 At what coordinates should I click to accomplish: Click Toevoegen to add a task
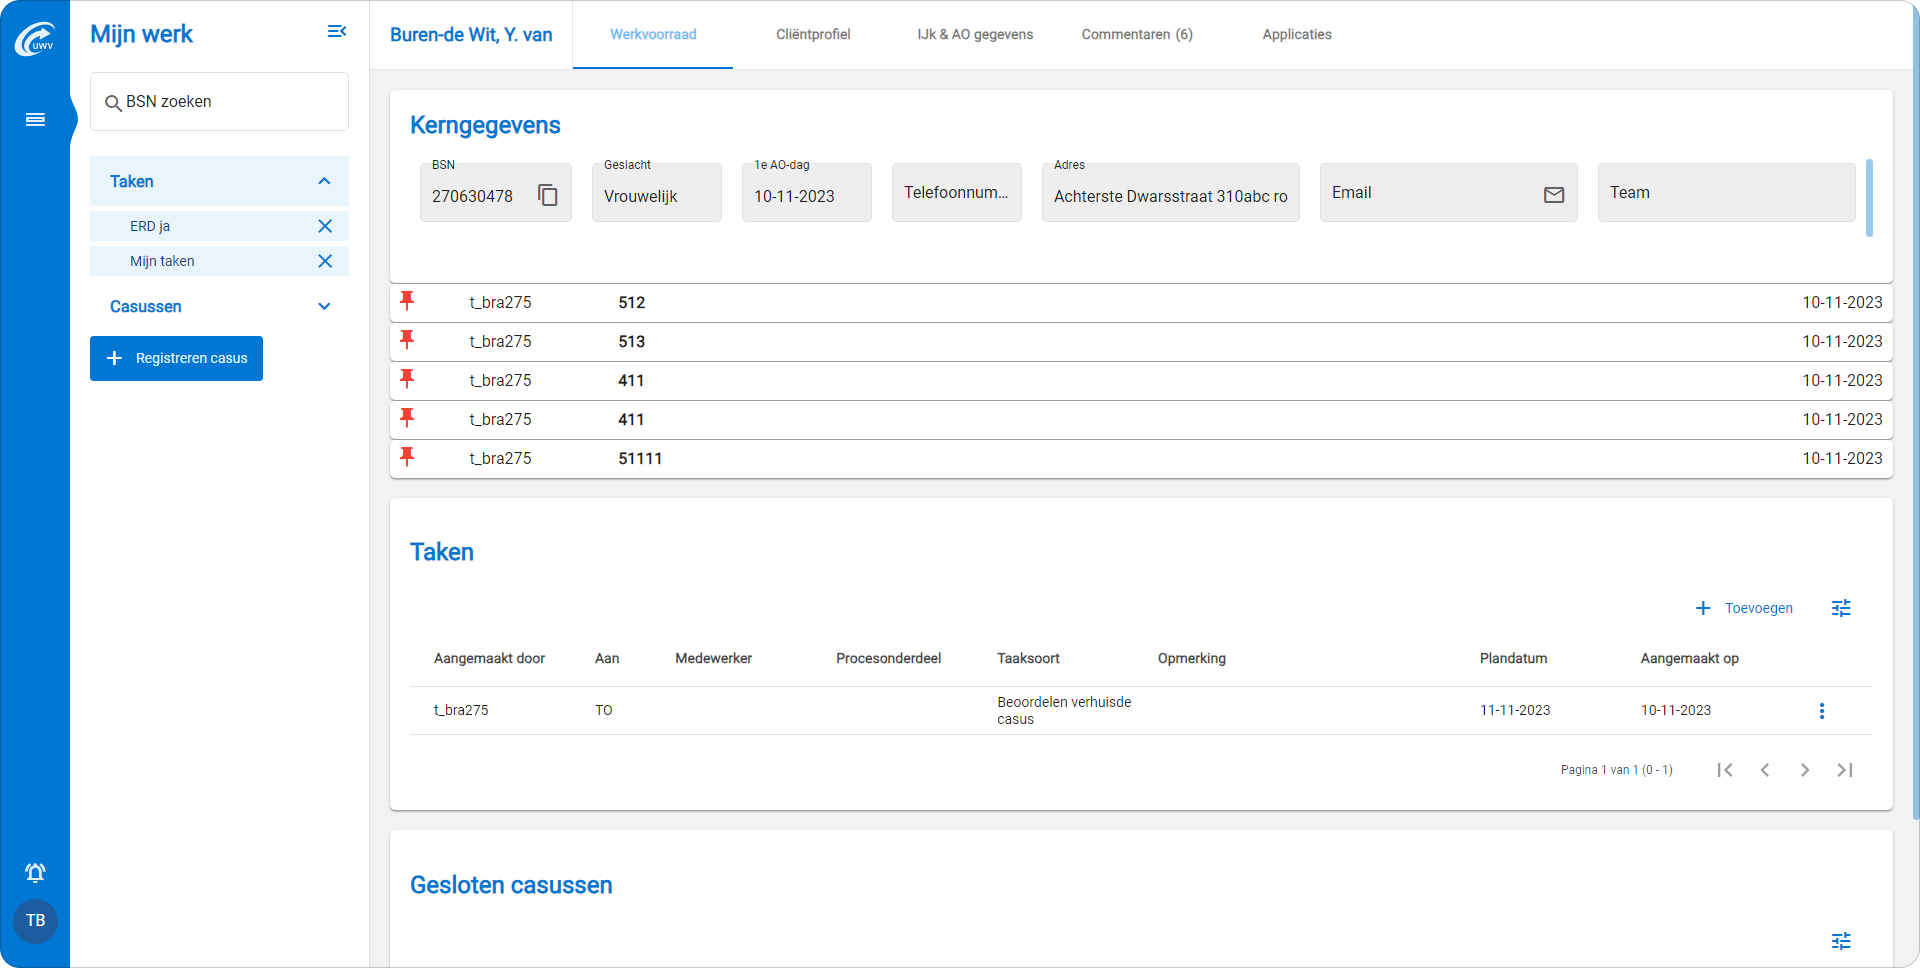coord(1745,608)
